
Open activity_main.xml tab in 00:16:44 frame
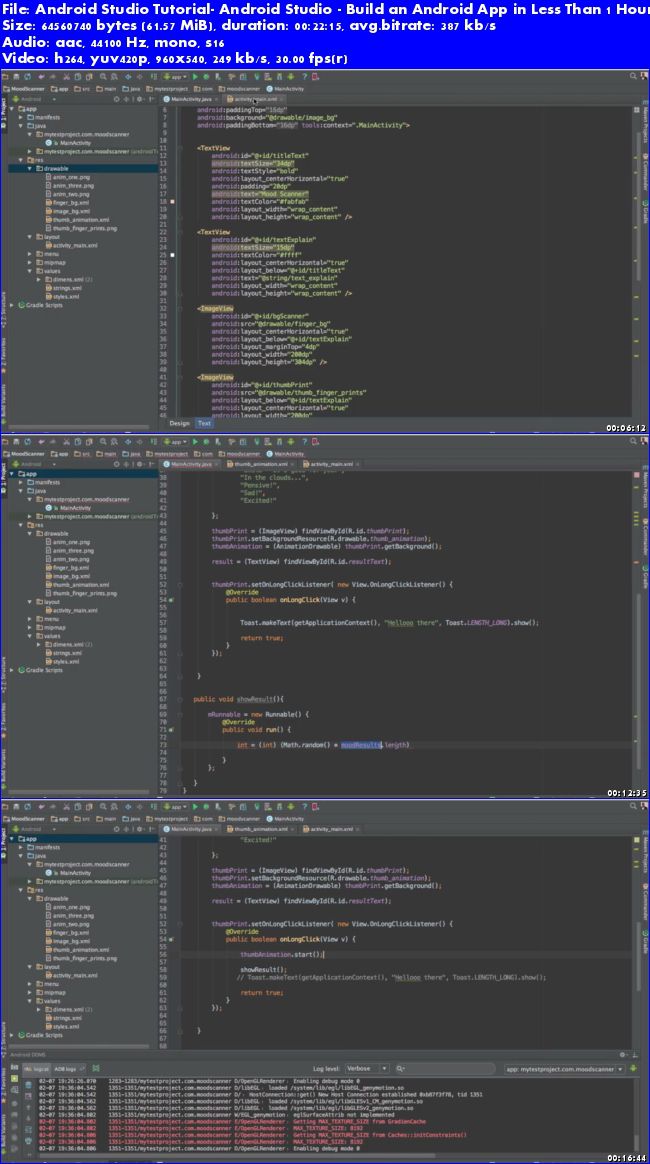tap(332, 828)
